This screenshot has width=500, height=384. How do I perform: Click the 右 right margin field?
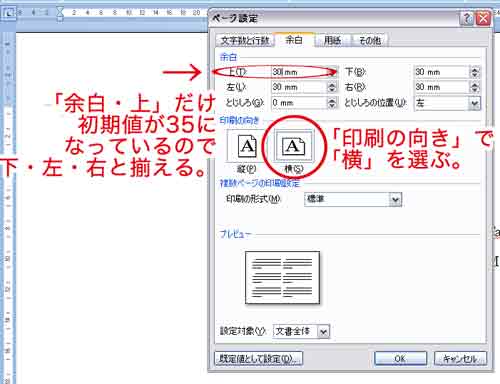[x=442, y=87]
